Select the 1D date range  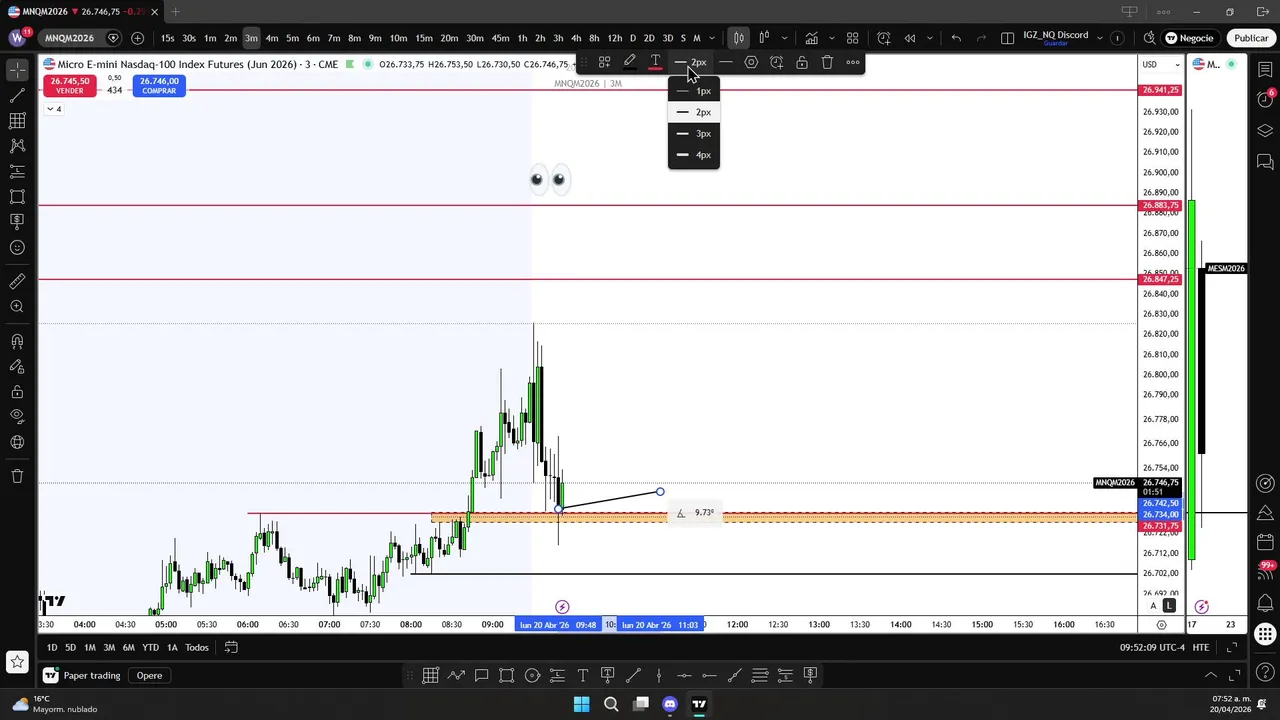pos(52,648)
